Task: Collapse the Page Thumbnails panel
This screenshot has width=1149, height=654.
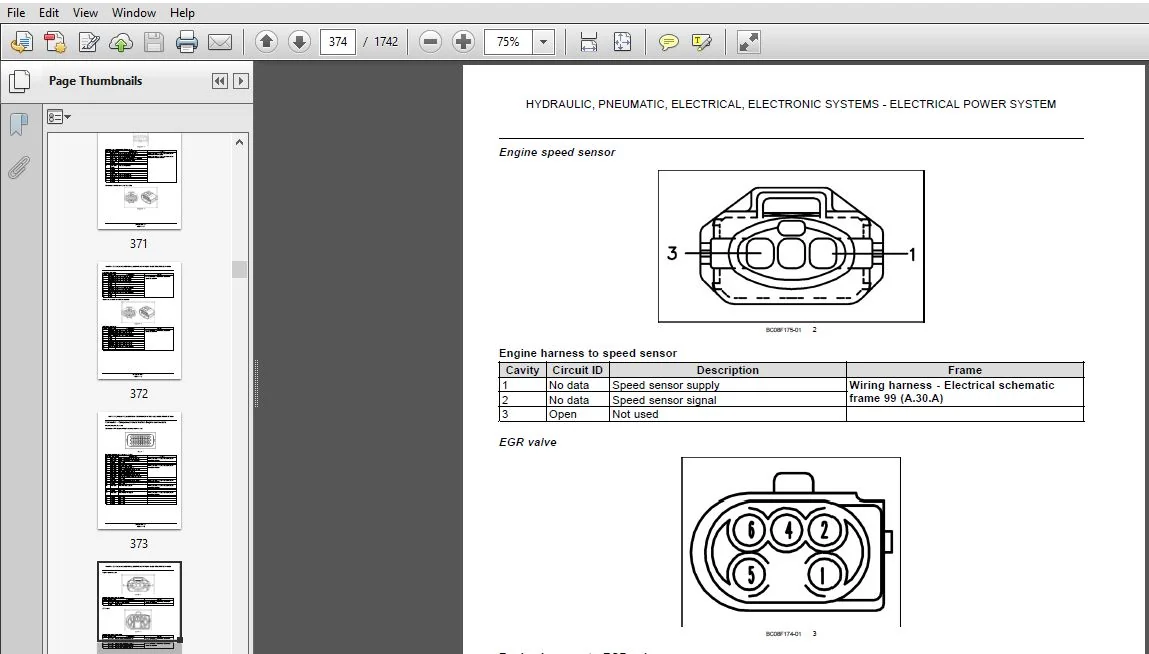Action: 219,81
